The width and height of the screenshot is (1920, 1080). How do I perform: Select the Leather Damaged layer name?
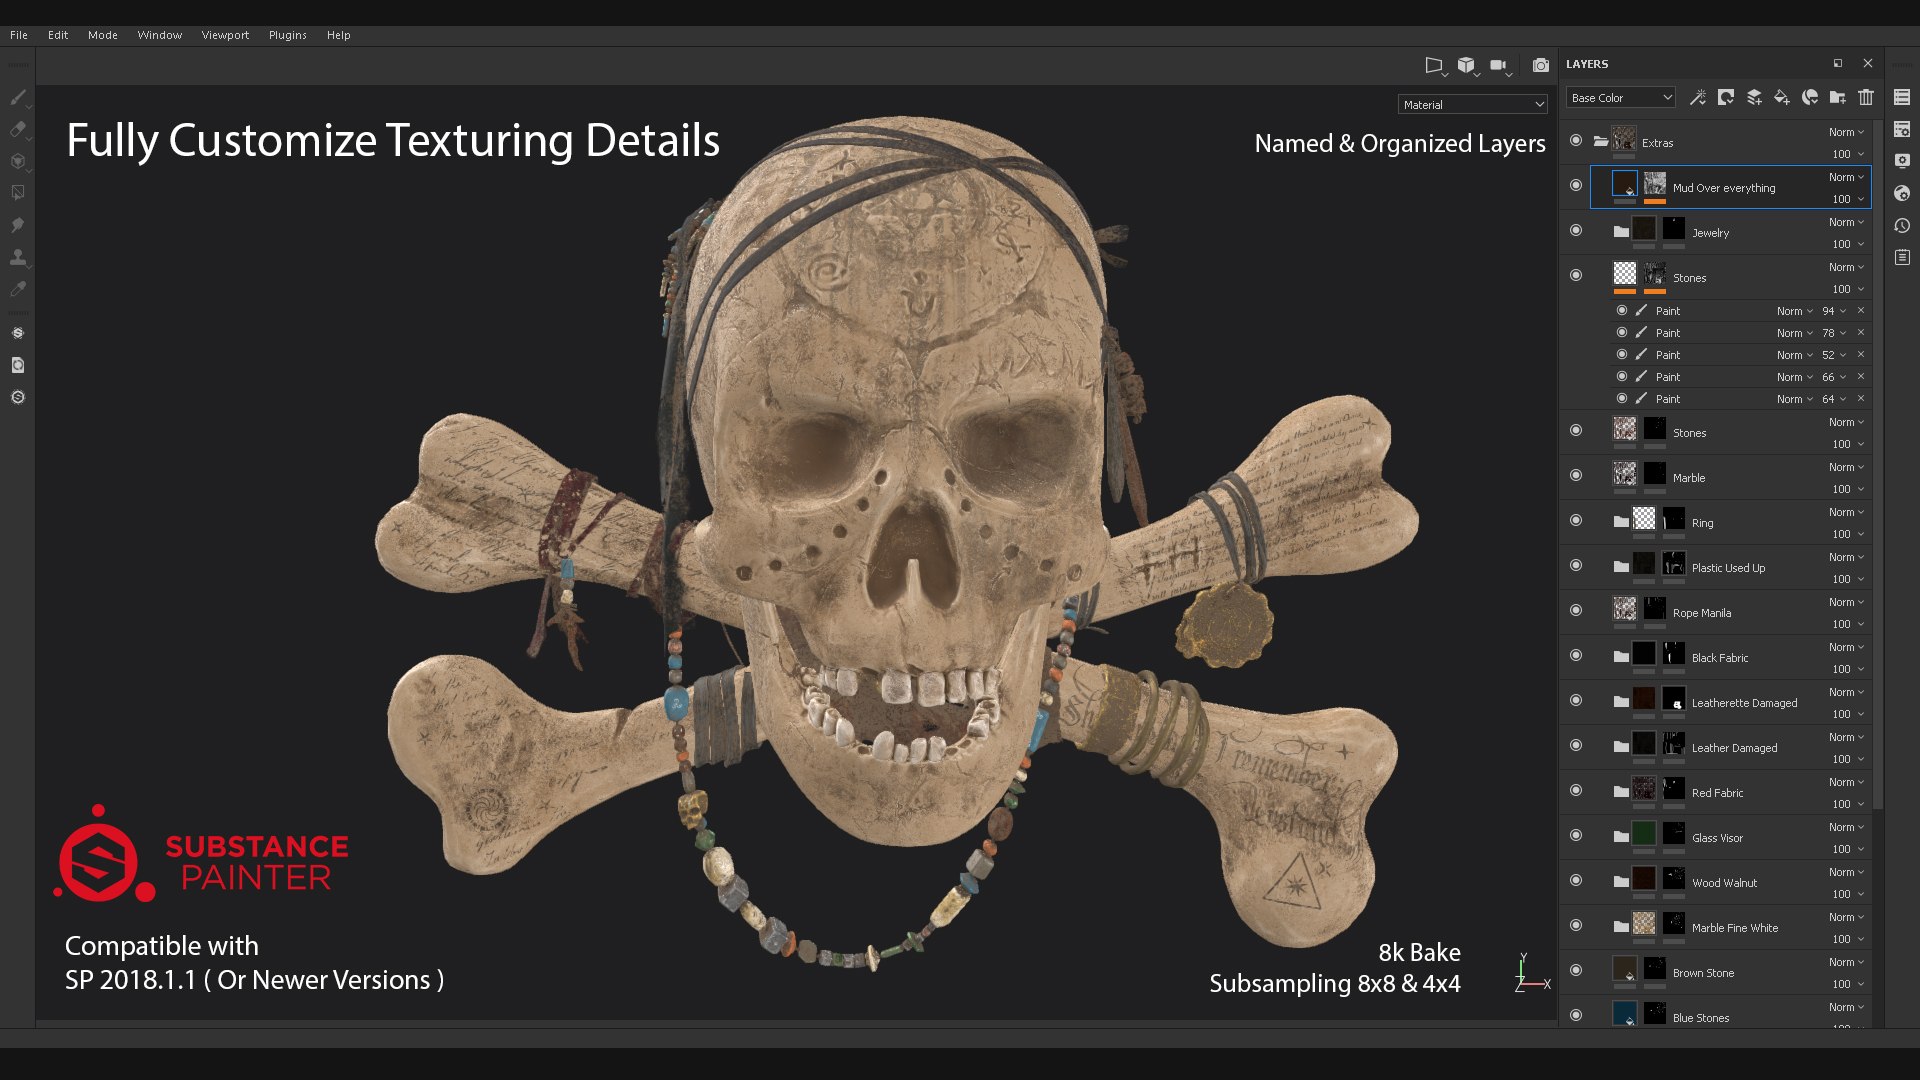point(1734,748)
